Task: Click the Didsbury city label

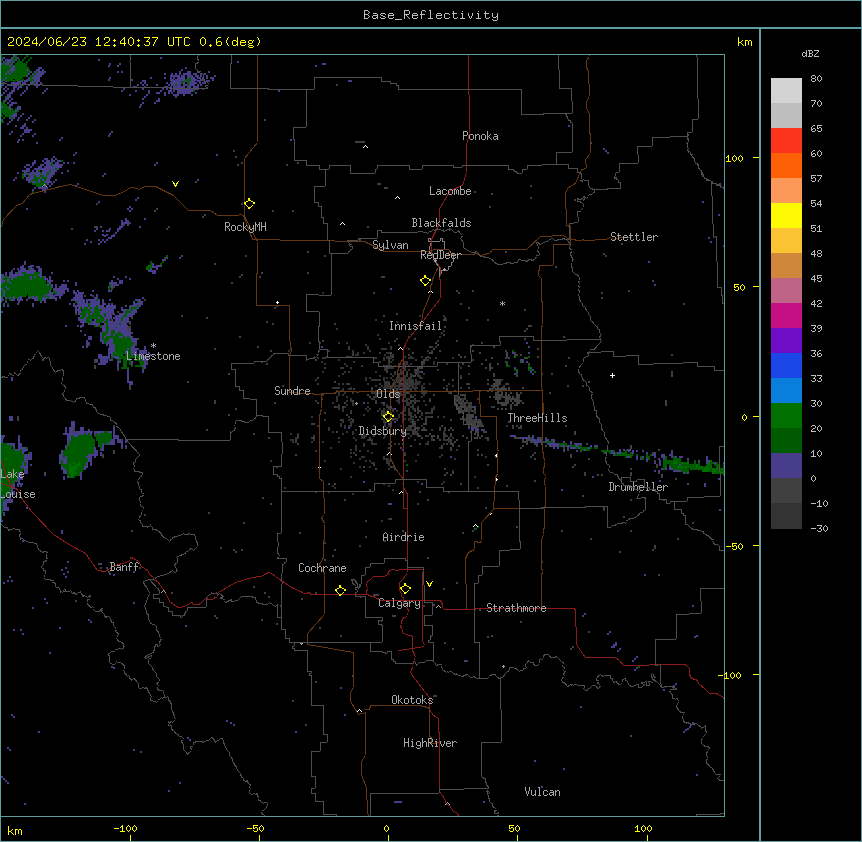Action: pos(383,431)
